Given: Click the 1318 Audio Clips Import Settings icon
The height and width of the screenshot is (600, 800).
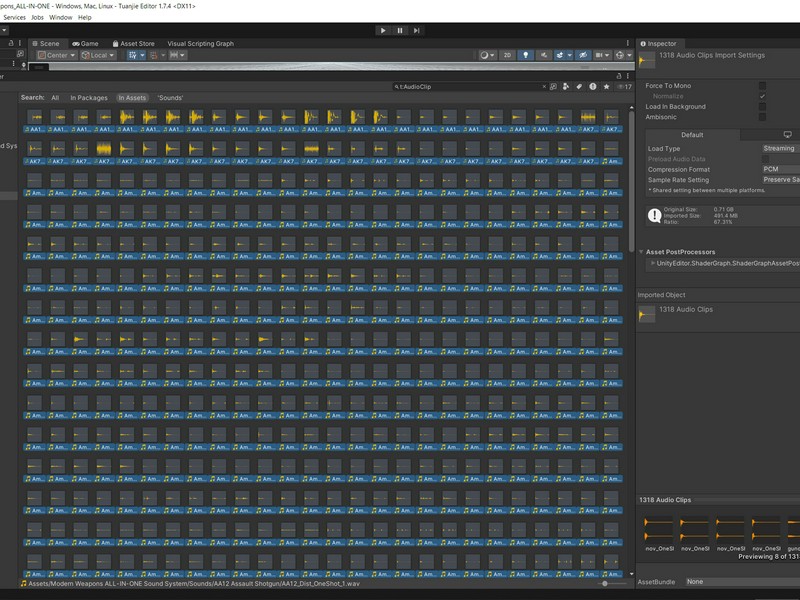Looking at the screenshot, I should click(x=647, y=61).
